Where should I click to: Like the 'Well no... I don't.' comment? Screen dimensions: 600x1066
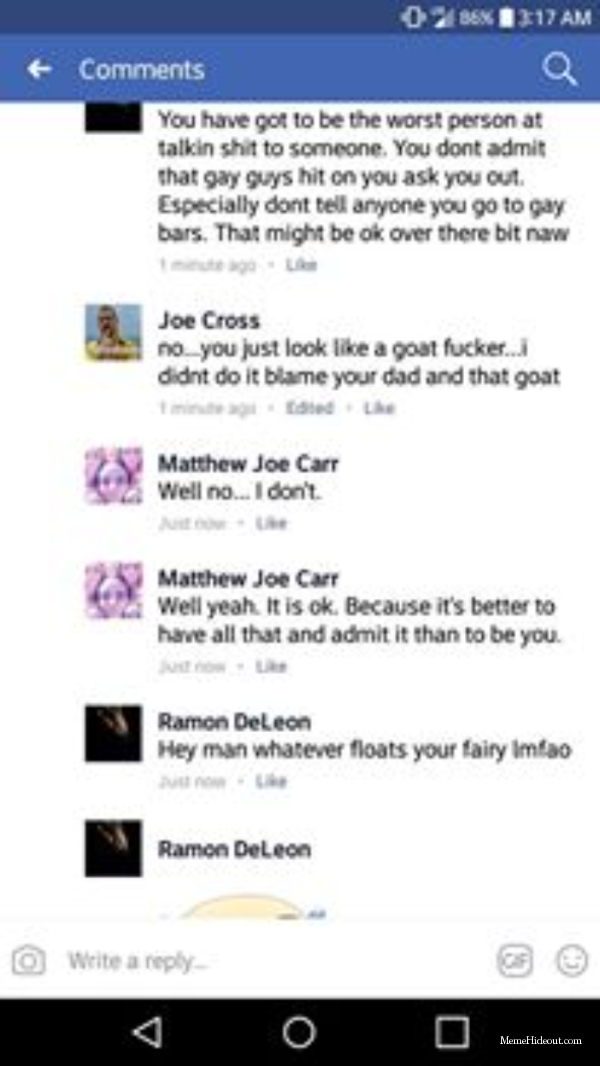pyautogui.click(x=271, y=523)
